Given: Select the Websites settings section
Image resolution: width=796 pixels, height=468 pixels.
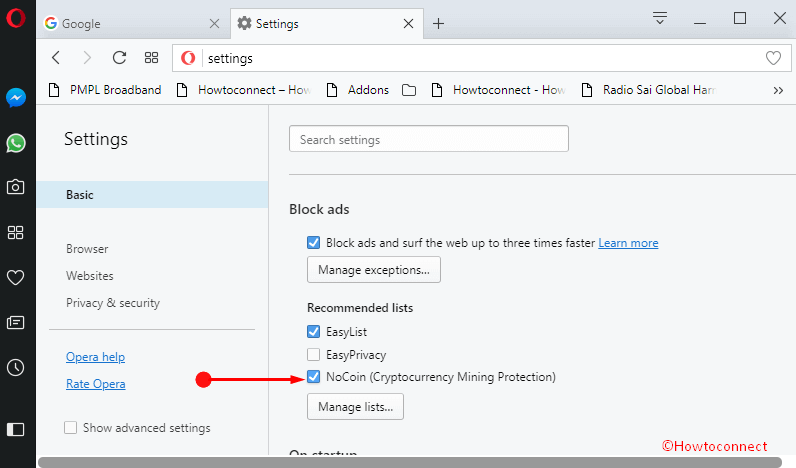Looking at the screenshot, I should [89, 276].
